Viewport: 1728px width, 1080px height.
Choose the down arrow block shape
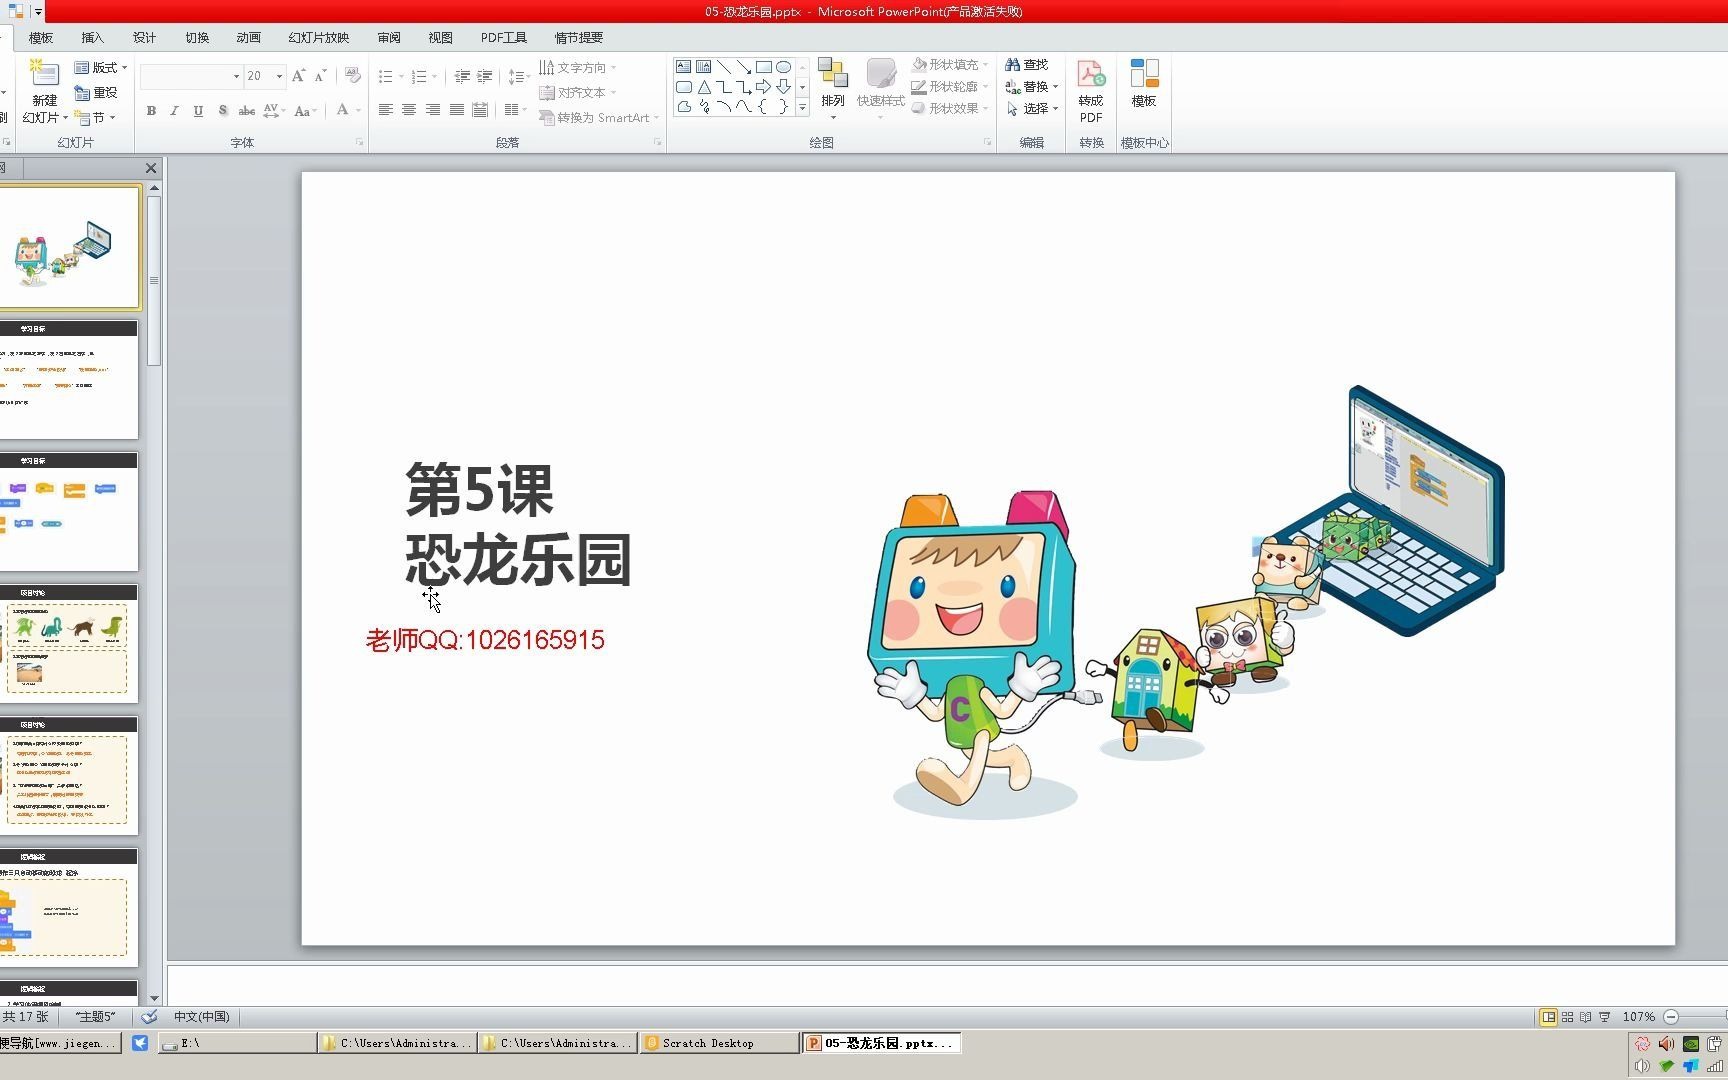pos(783,87)
